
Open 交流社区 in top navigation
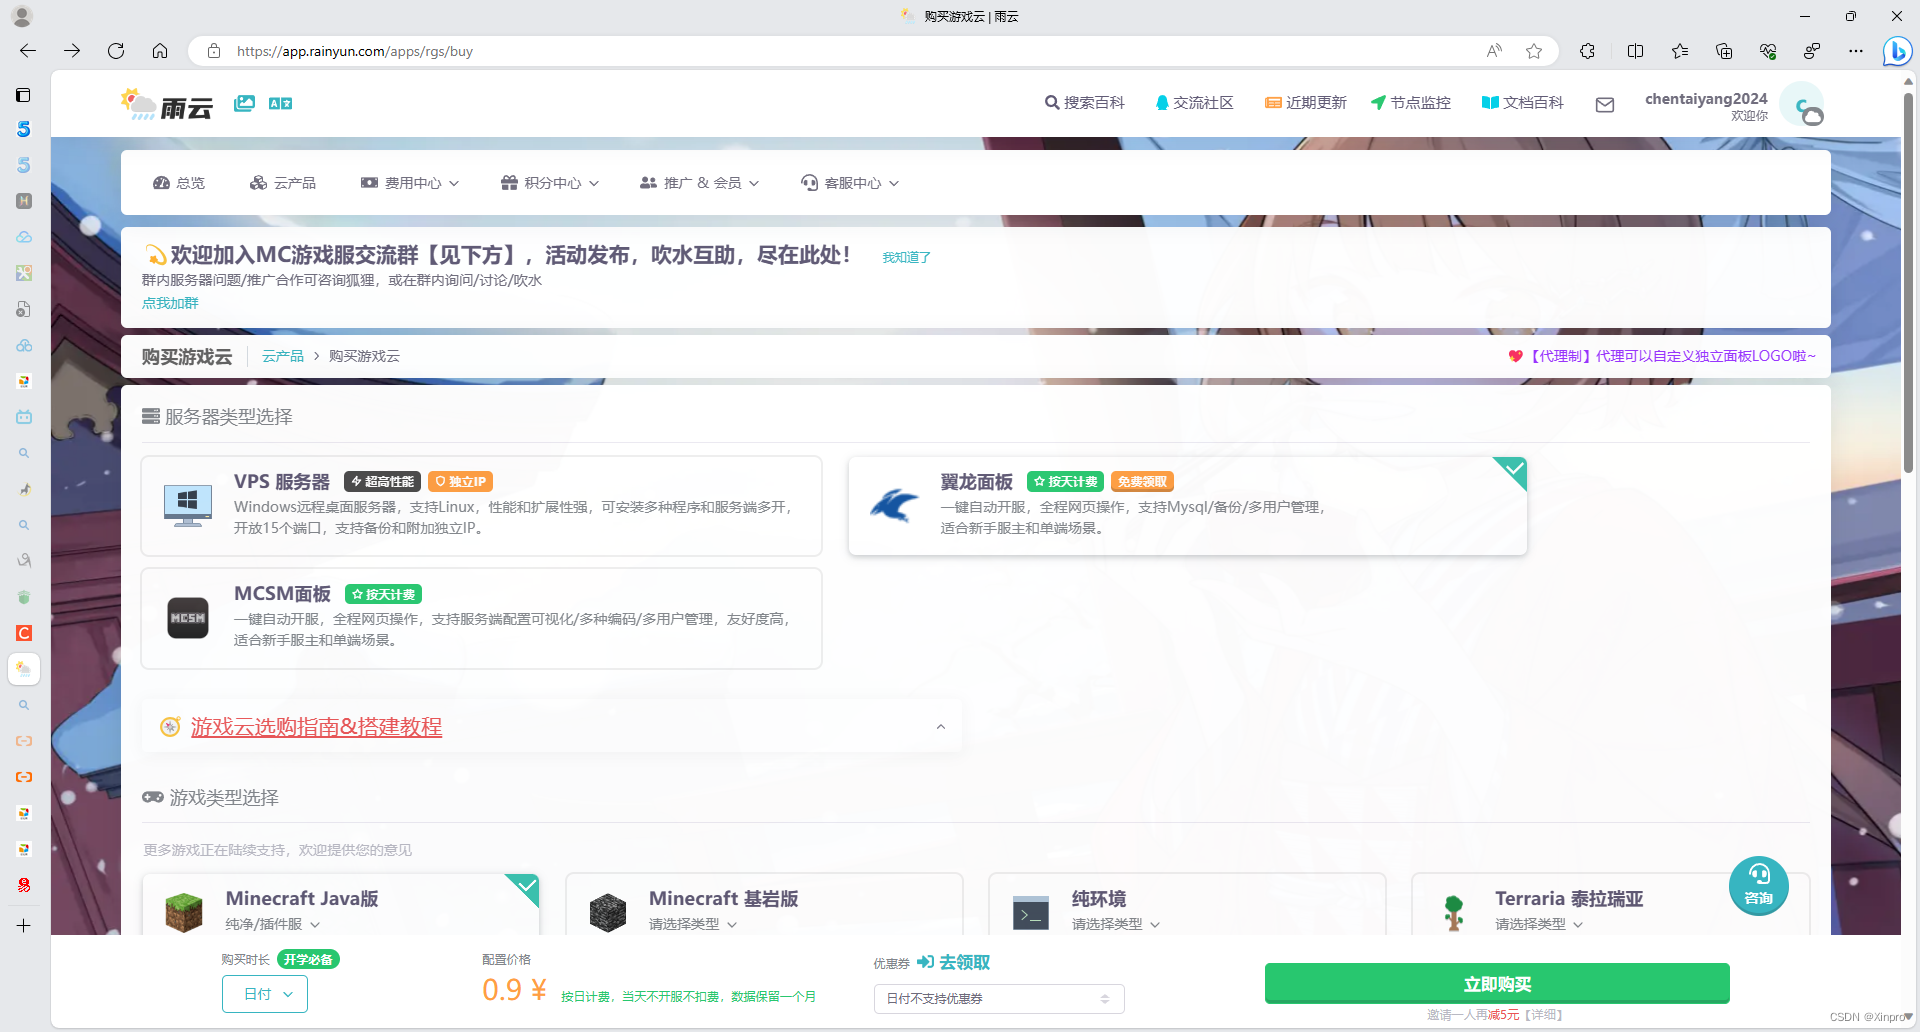1195,103
